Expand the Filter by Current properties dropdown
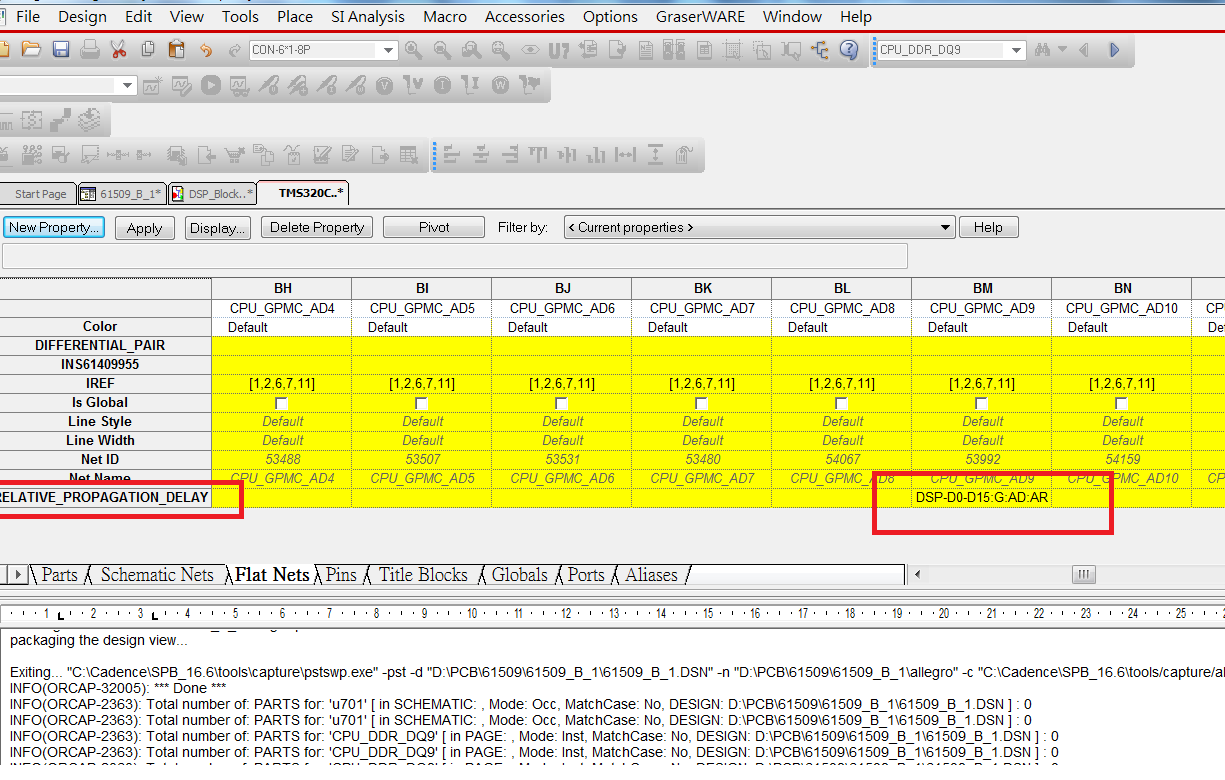Image resolution: width=1225 pixels, height=780 pixels. (x=945, y=228)
